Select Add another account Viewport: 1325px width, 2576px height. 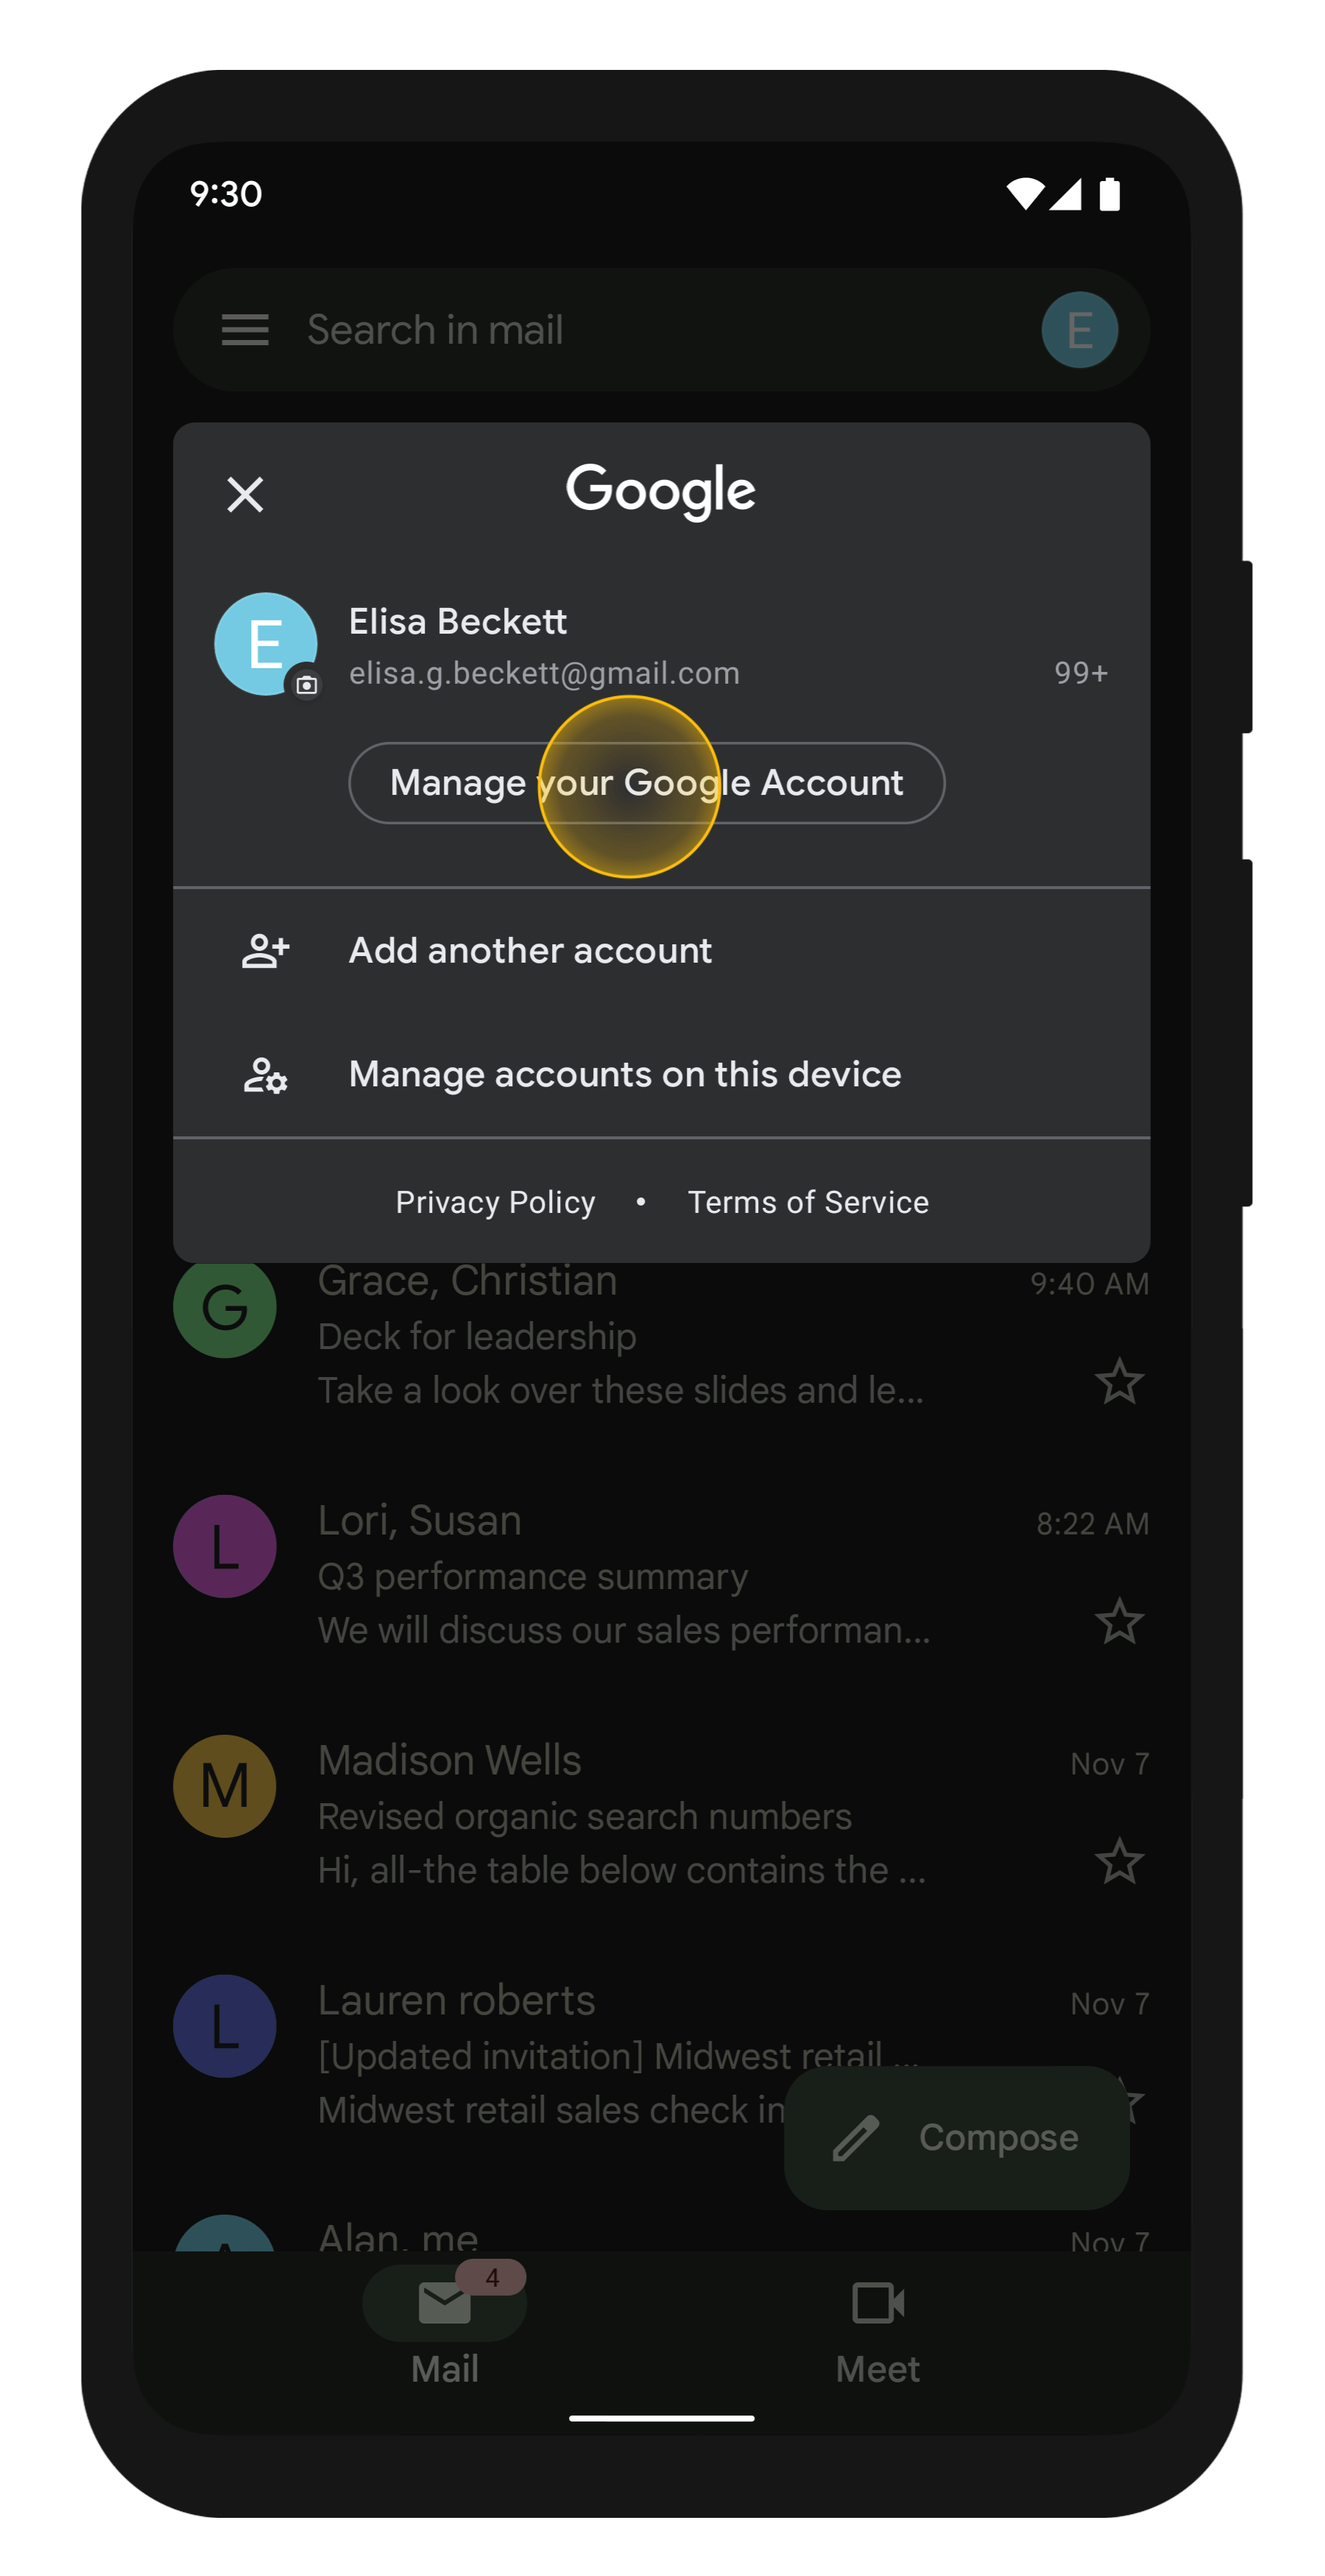coord(530,951)
